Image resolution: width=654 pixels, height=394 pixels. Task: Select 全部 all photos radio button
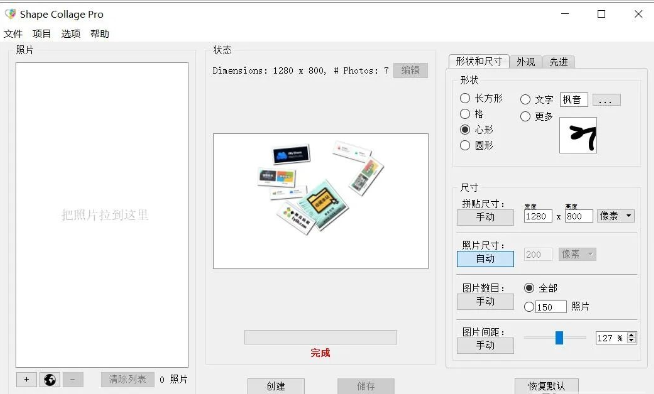[x=529, y=288]
